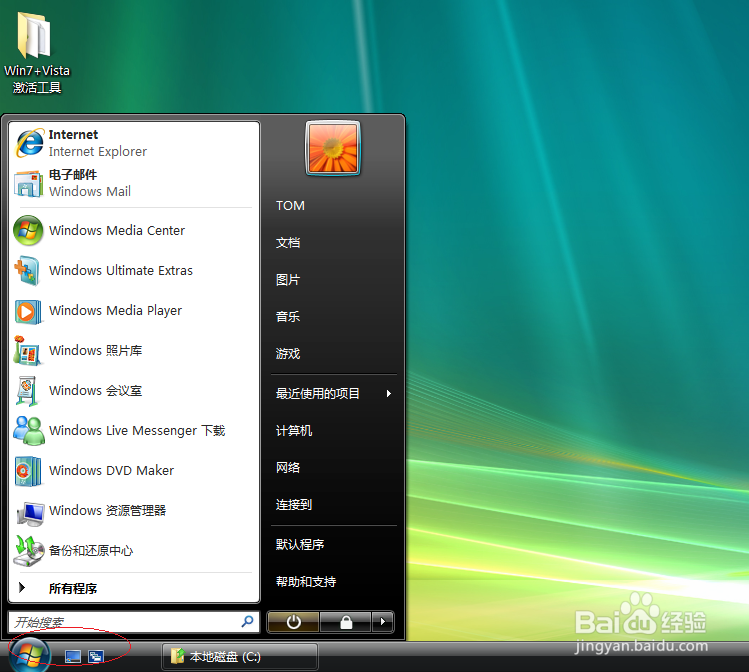This screenshot has width=749, height=672.
Task: Expand 所有程序 list
Action: pos(134,588)
